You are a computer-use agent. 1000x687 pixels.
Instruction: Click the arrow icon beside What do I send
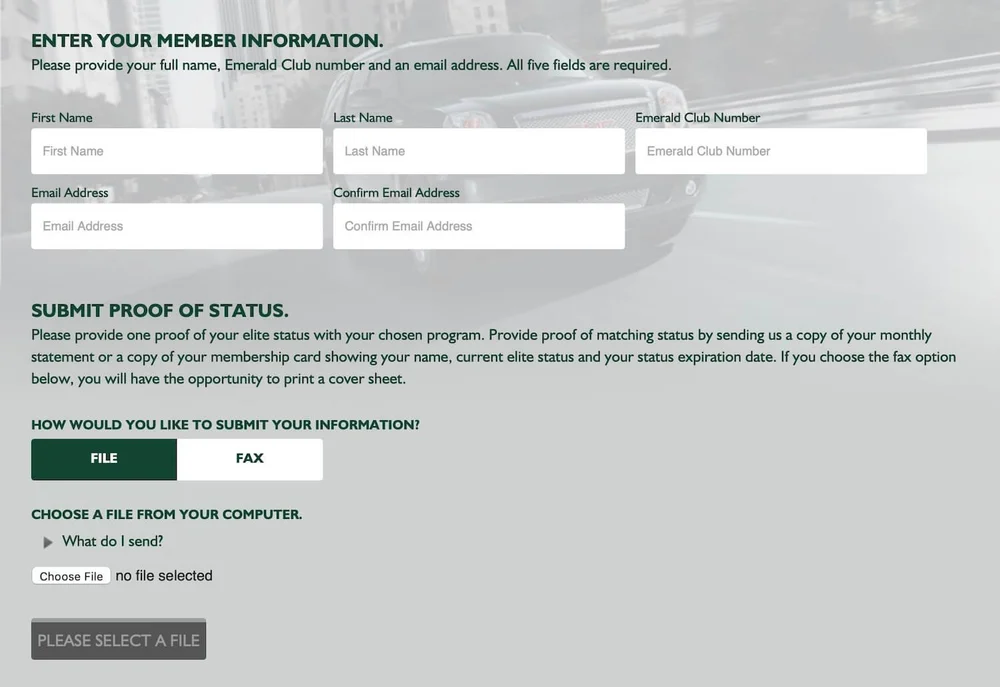[48, 541]
